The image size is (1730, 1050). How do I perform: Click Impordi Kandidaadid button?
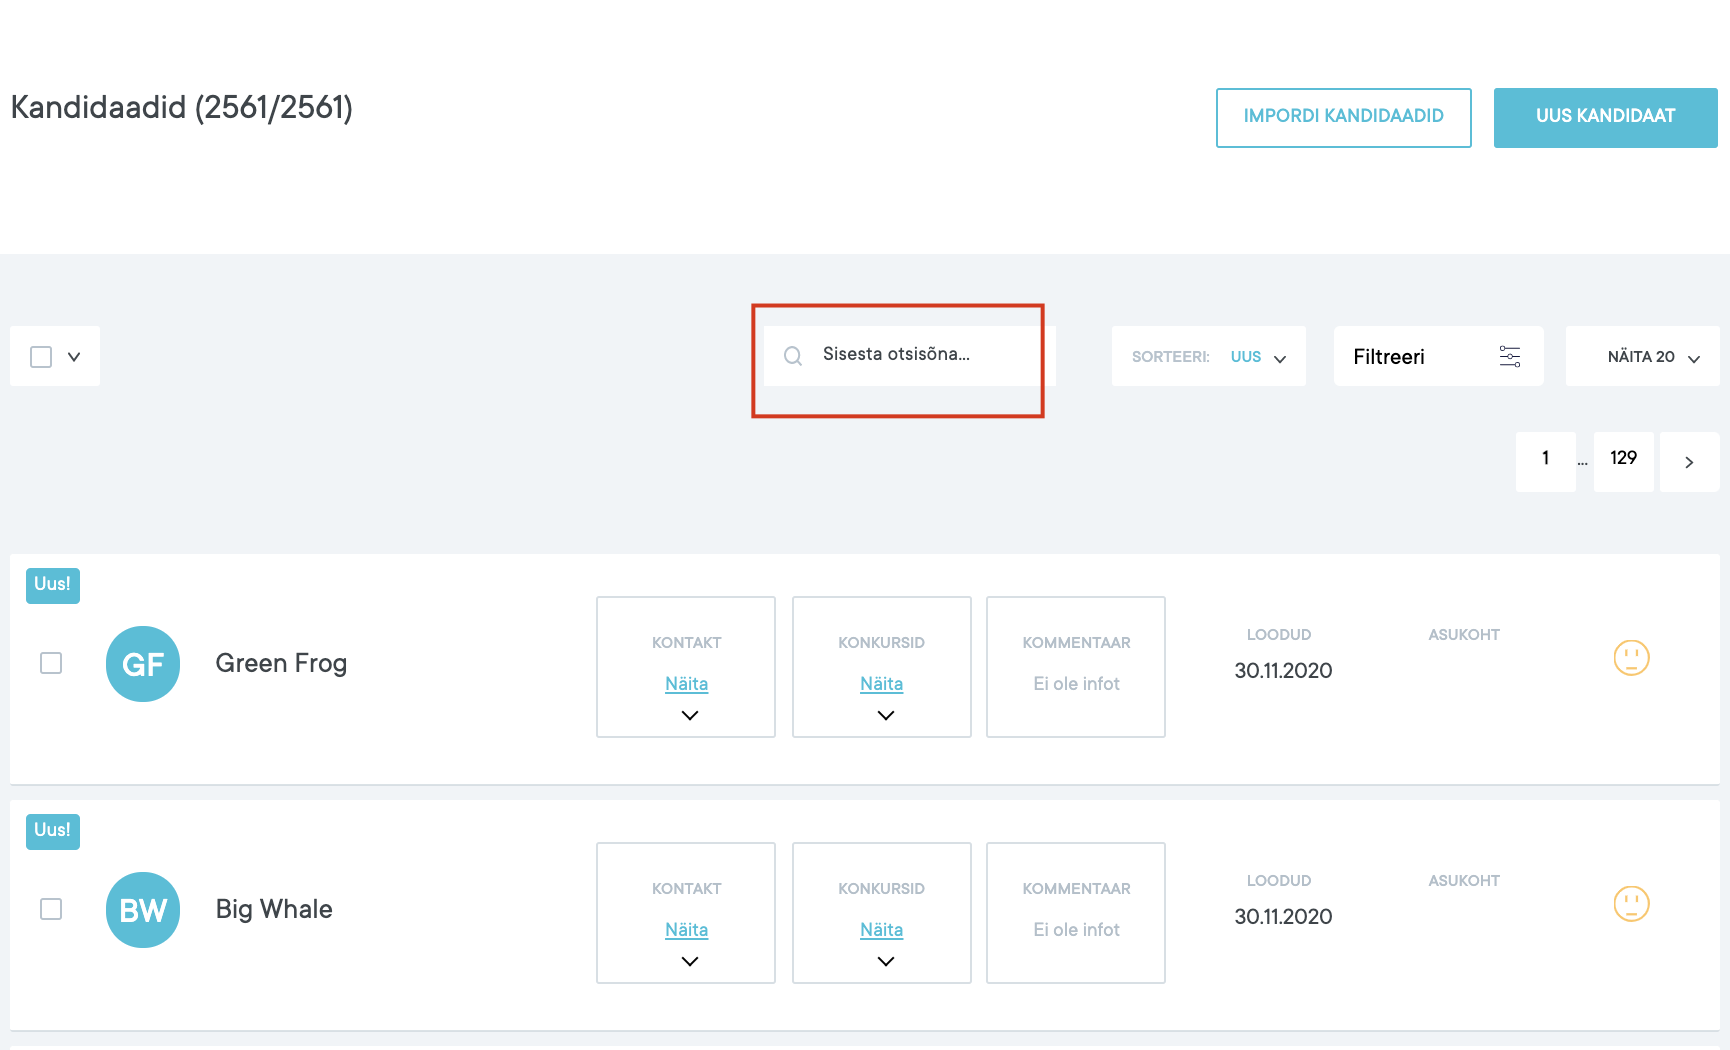click(1343, 117)
